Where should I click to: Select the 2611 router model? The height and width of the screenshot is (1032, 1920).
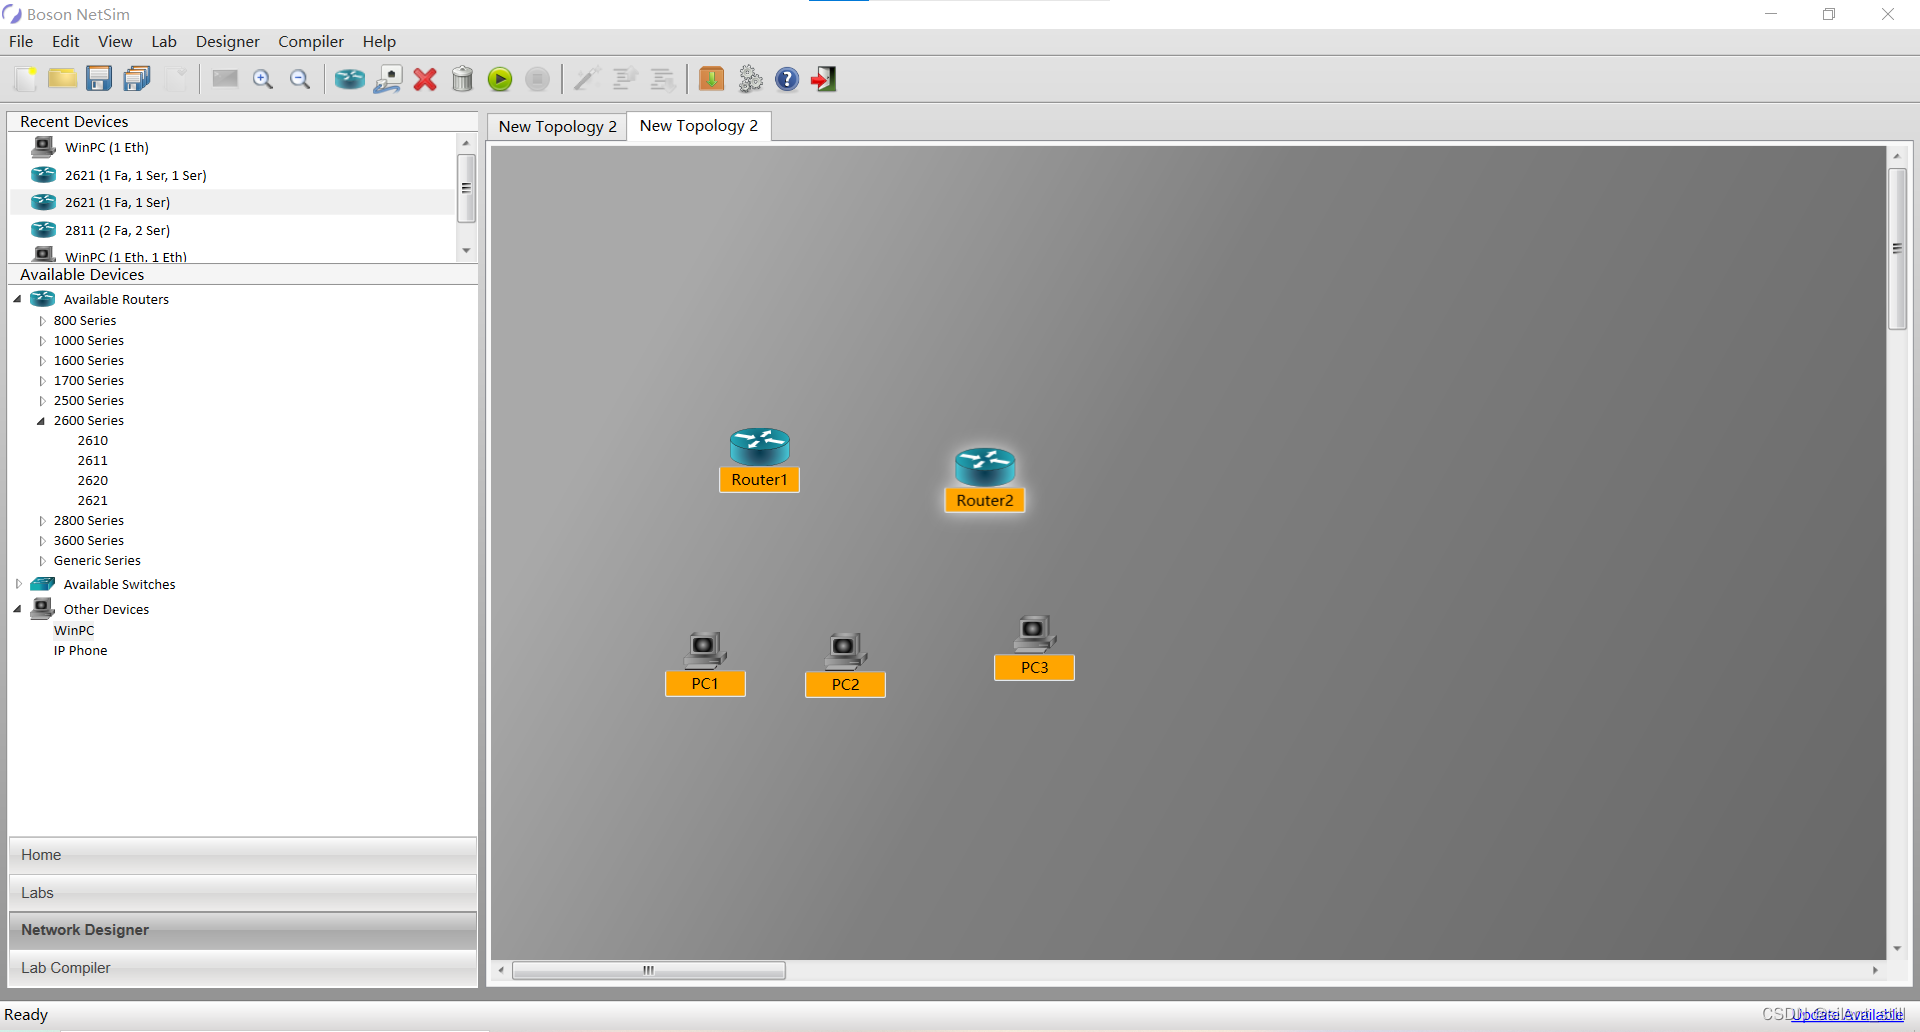pos(93,461)
